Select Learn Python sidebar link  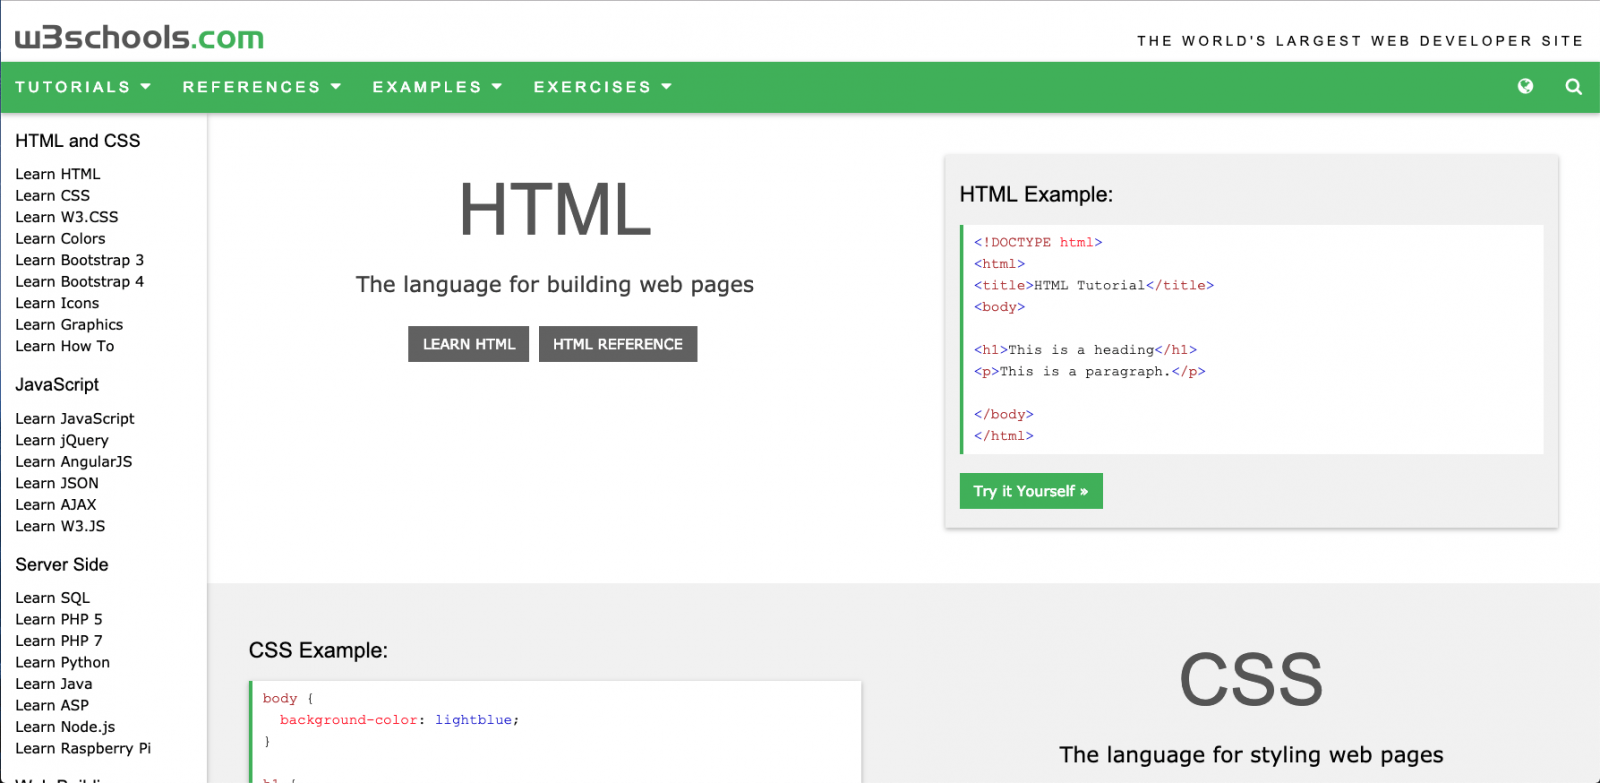click(63, 663)
